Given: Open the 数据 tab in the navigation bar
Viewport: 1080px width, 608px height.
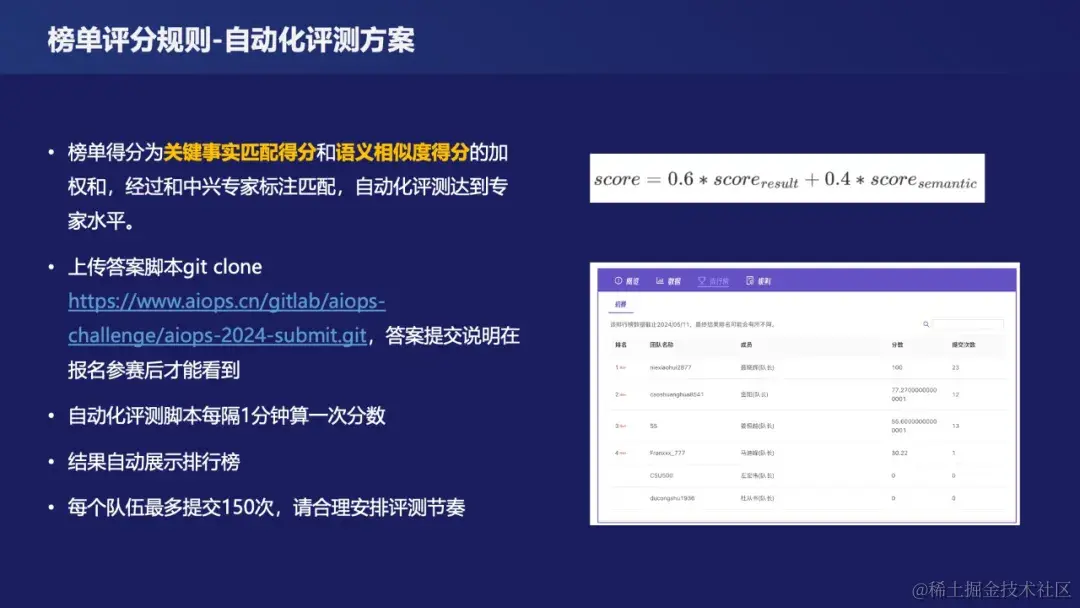Looking at the screenshot, I should pos(673,280).
